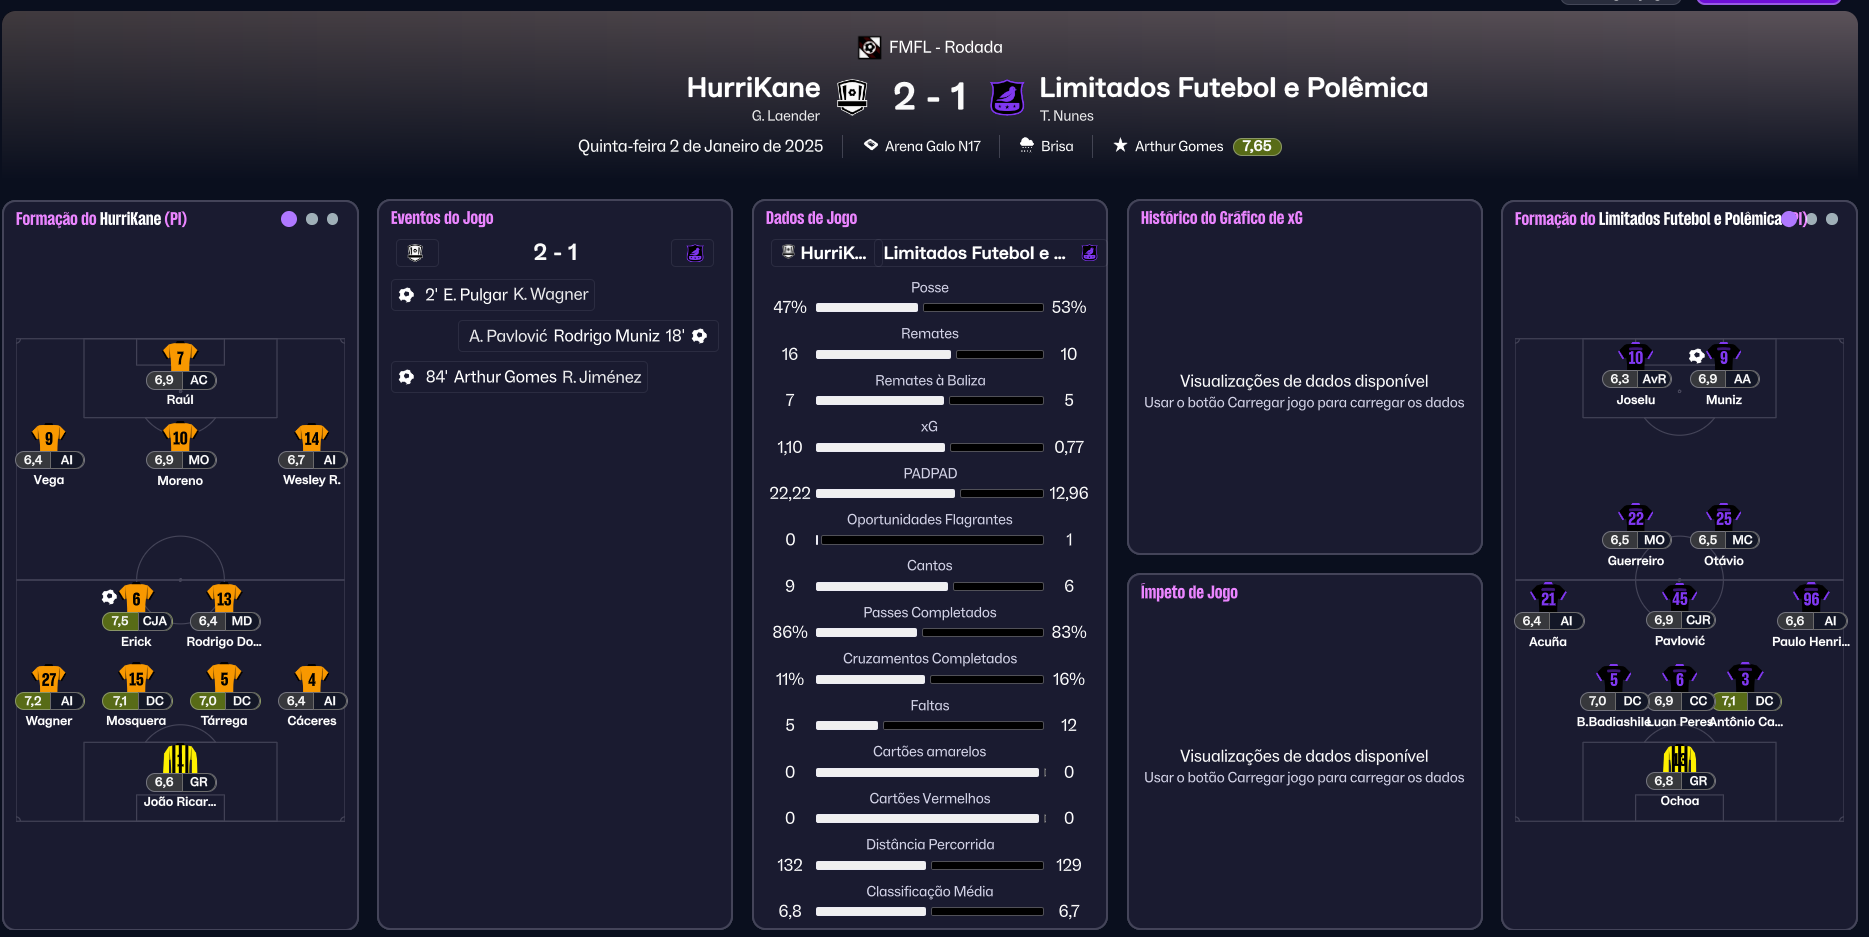Click the Arthur Gomes player of the match link
The image size is (1869, 937).
point(1178,146)
